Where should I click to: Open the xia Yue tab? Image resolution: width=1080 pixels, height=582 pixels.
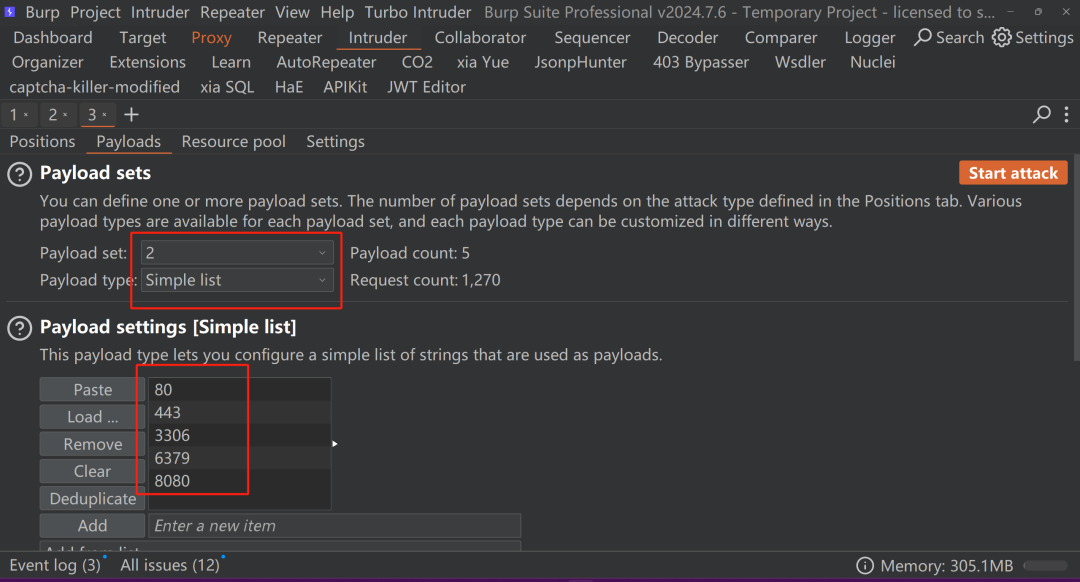pyautogui.click(x=483, y=63)
